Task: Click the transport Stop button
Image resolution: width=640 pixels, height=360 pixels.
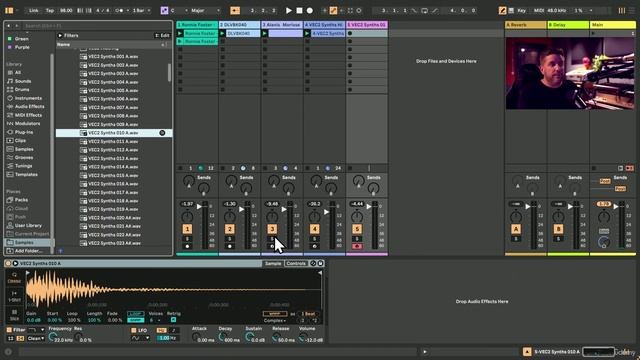Action: (299, 10)
